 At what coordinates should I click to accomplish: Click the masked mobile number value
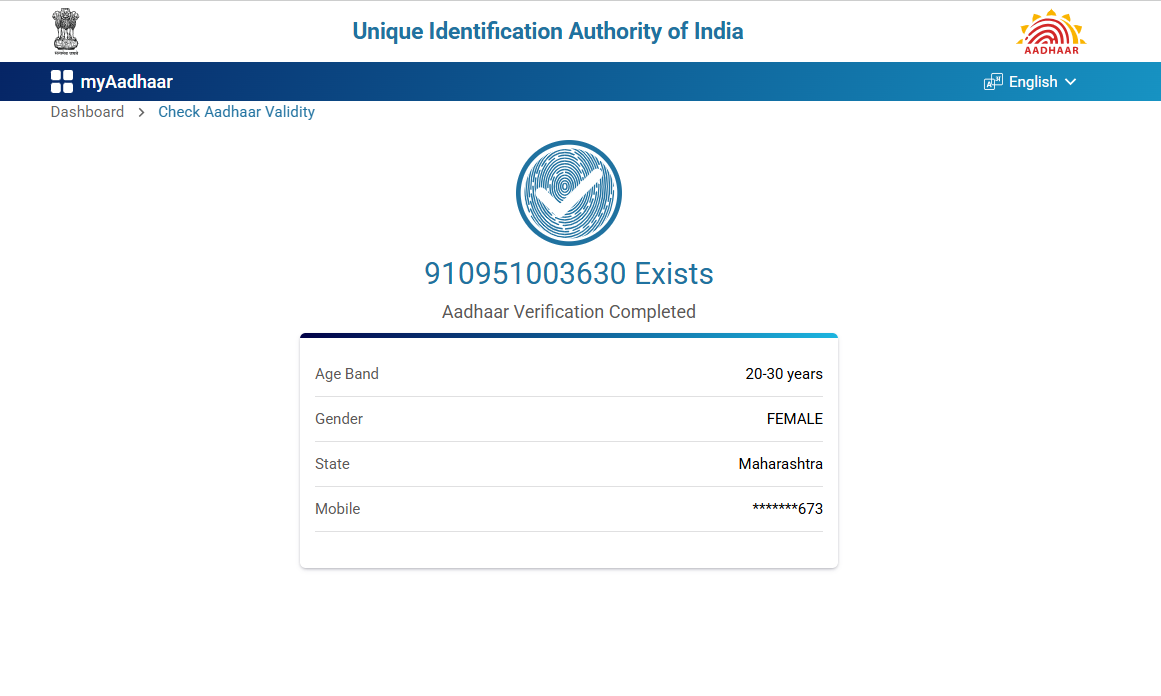[787, 509]
